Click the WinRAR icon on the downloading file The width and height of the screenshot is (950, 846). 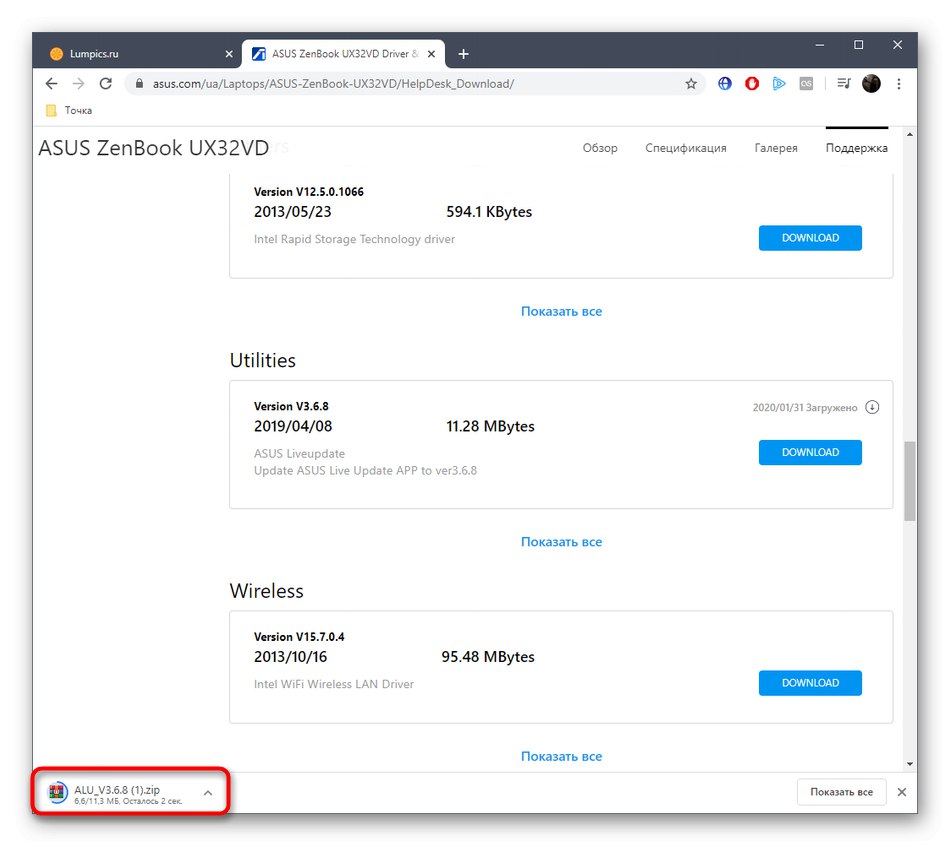(x=56, y=792)
